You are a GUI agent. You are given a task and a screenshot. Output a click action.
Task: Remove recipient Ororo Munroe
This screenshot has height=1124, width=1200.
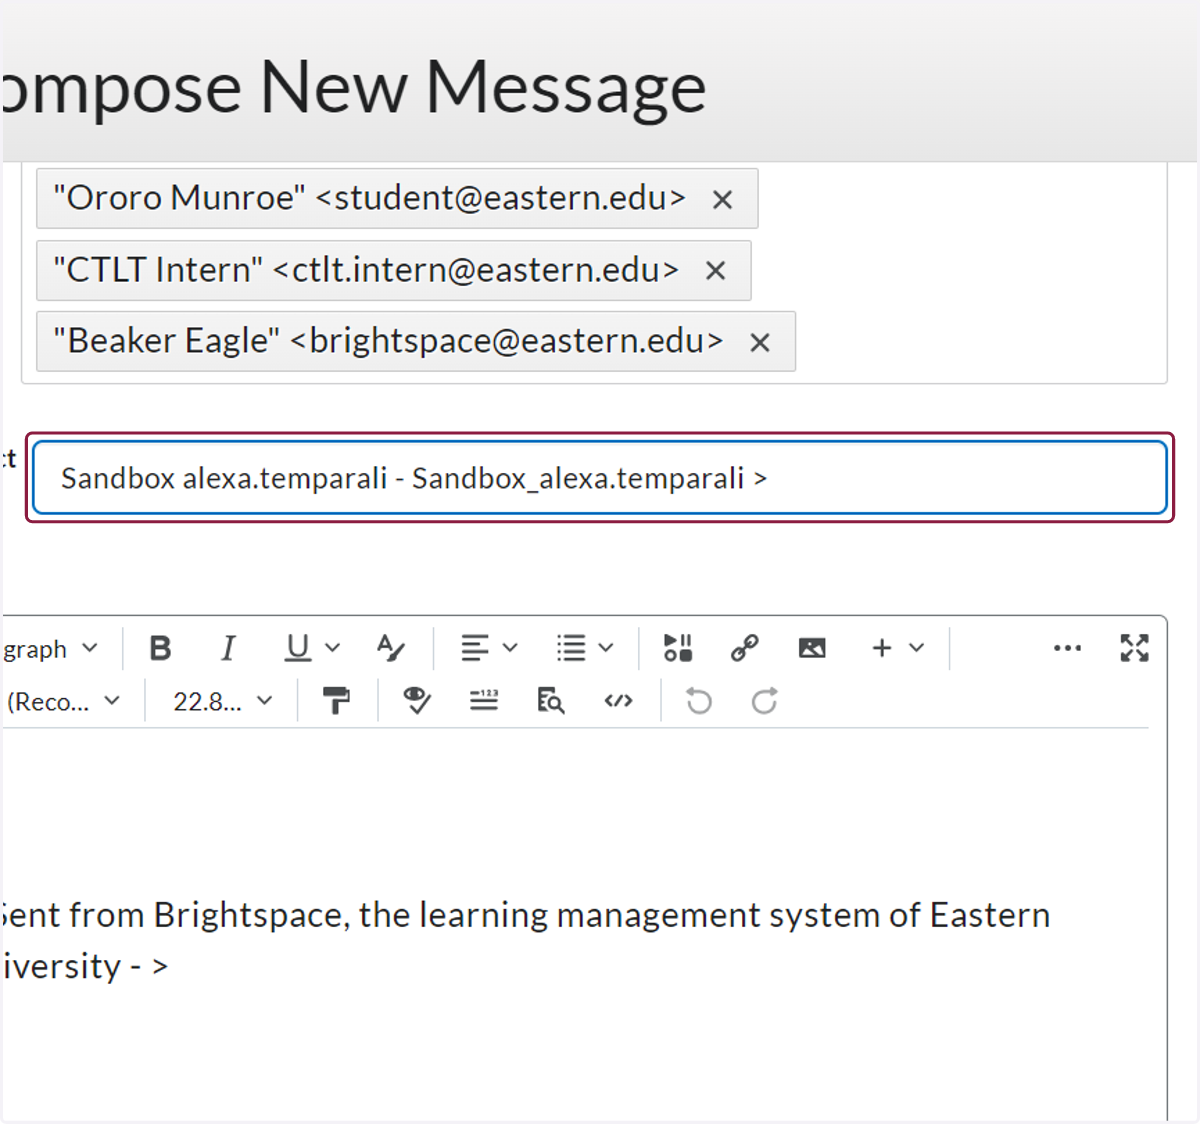722,200
